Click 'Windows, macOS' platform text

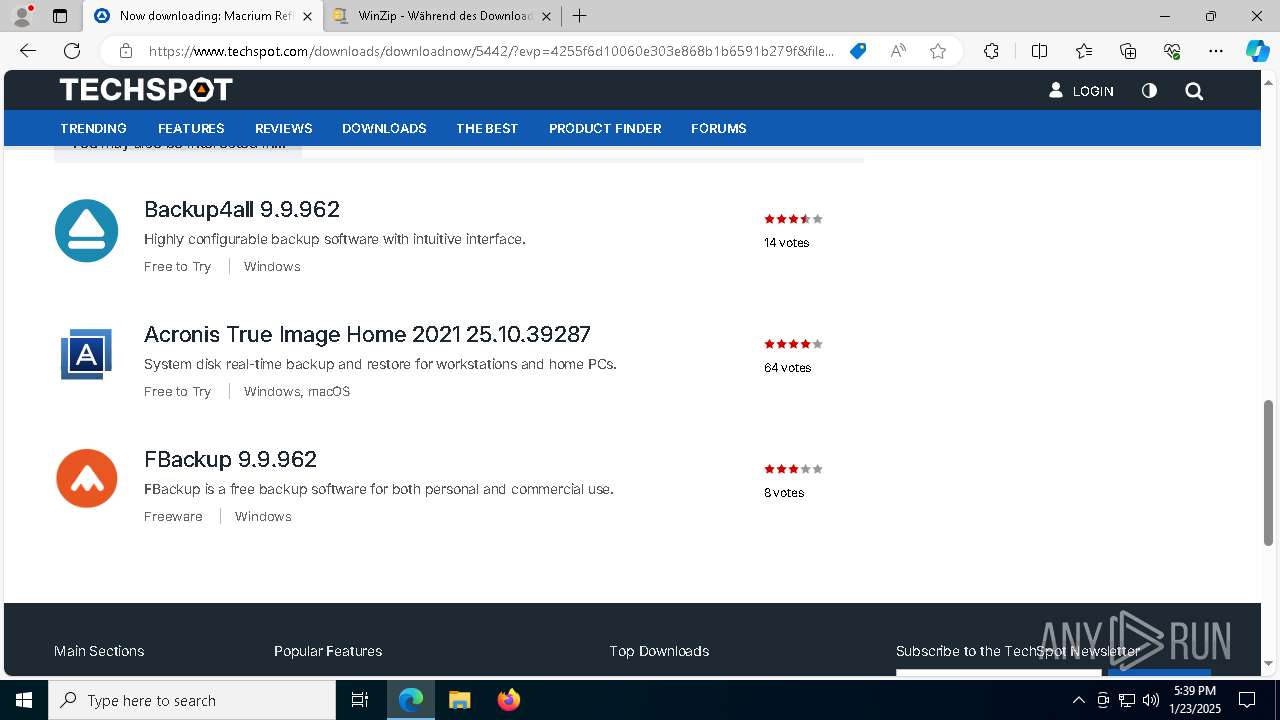[297, 392]
